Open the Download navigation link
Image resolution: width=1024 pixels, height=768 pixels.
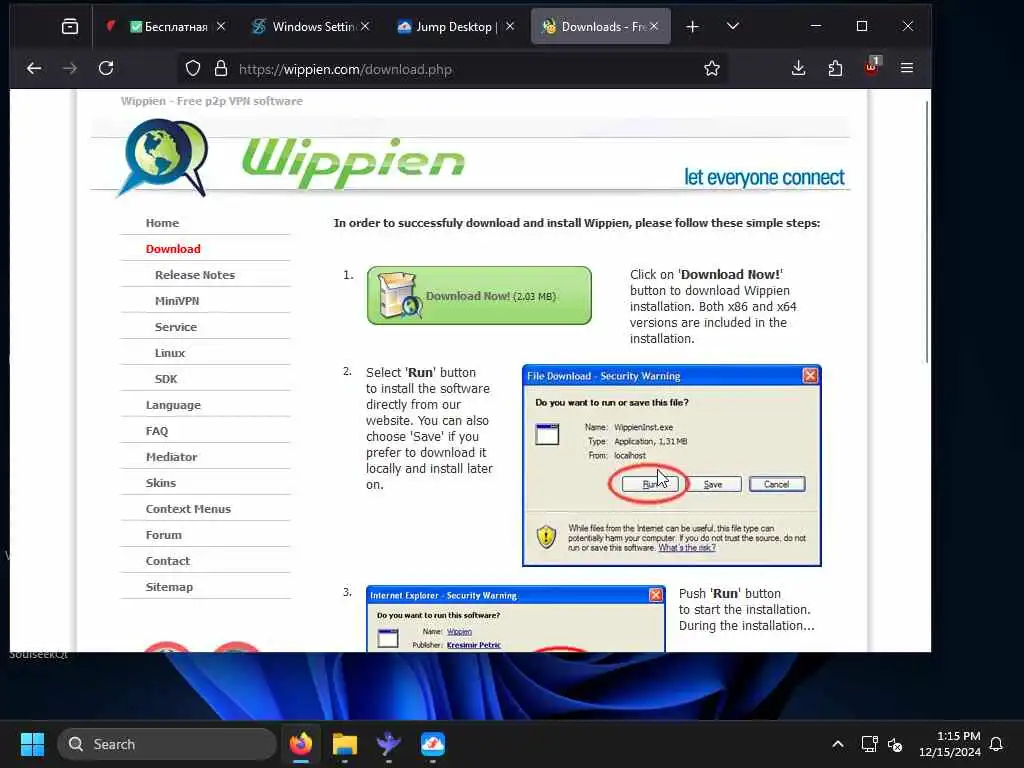point(173,249)
